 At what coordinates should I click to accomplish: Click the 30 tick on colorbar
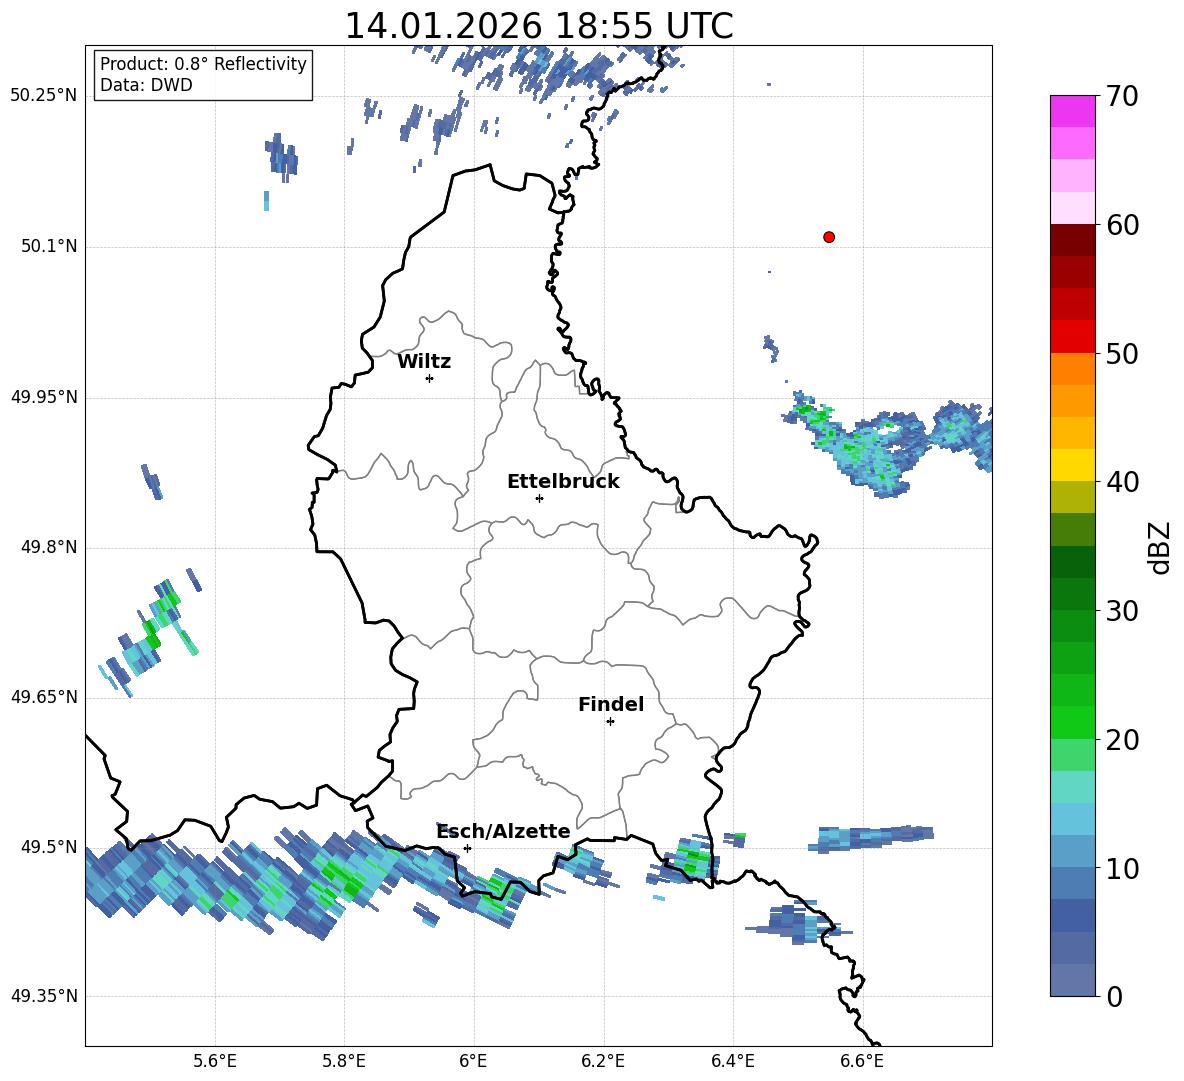pos(1121,611)
